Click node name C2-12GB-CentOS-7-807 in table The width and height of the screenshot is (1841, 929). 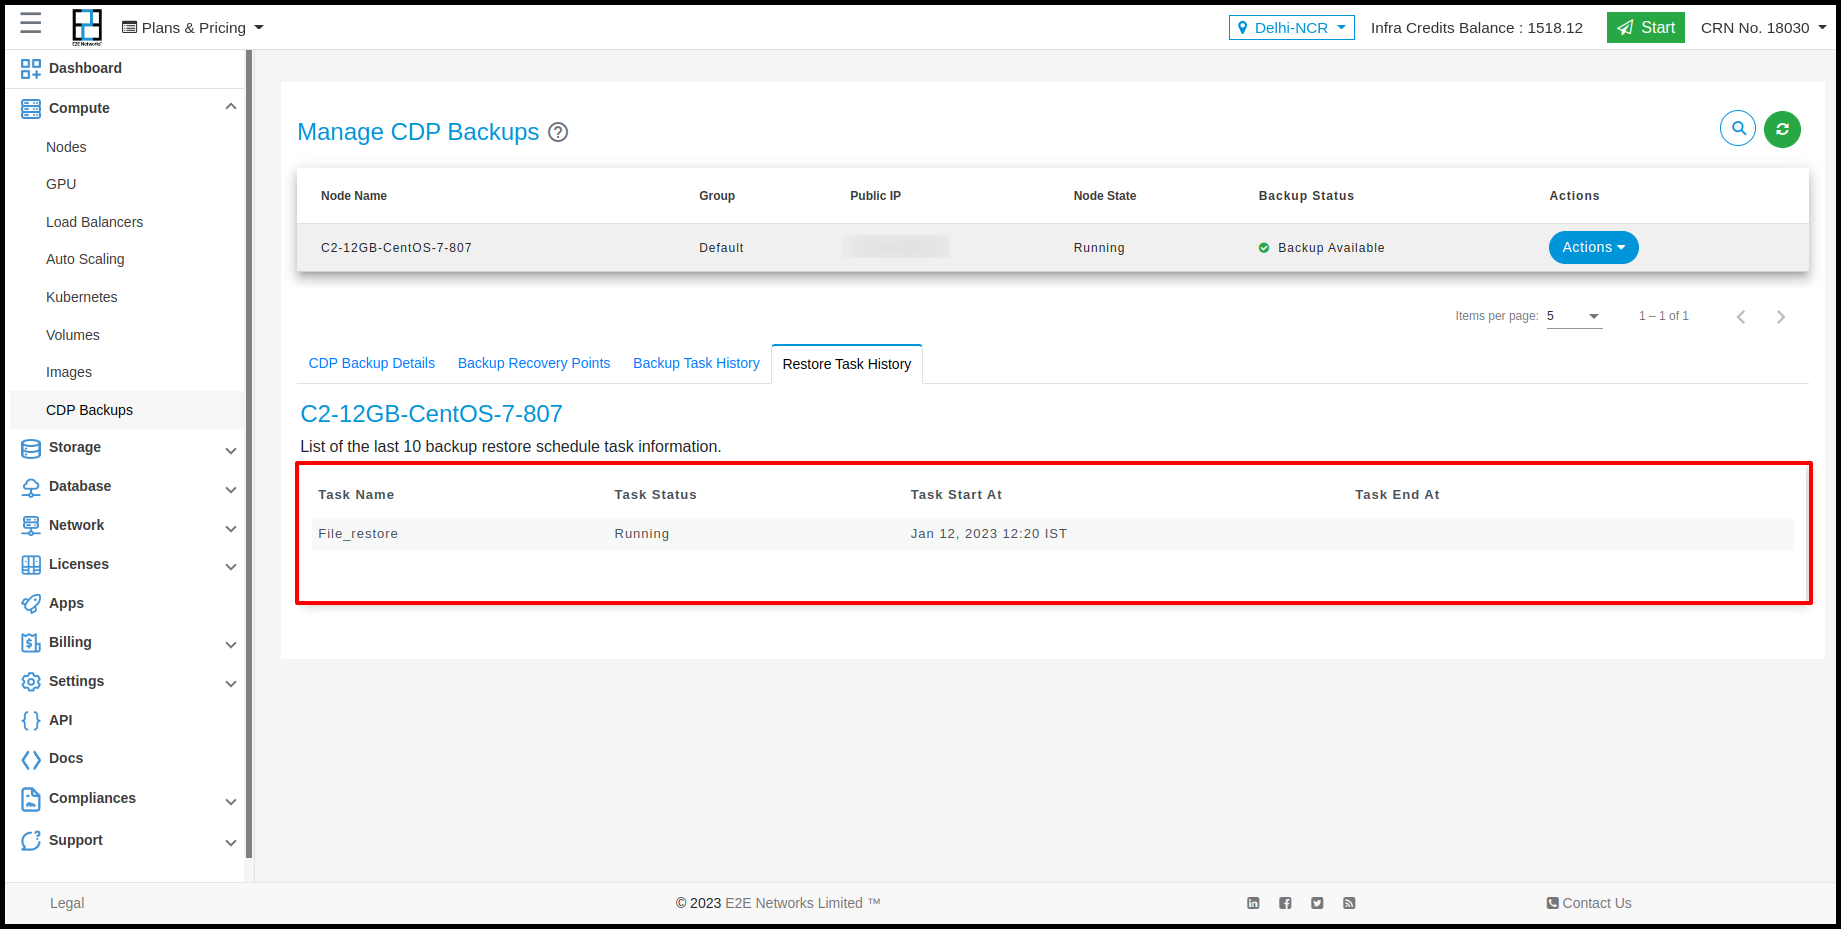(x=396, y=248)
